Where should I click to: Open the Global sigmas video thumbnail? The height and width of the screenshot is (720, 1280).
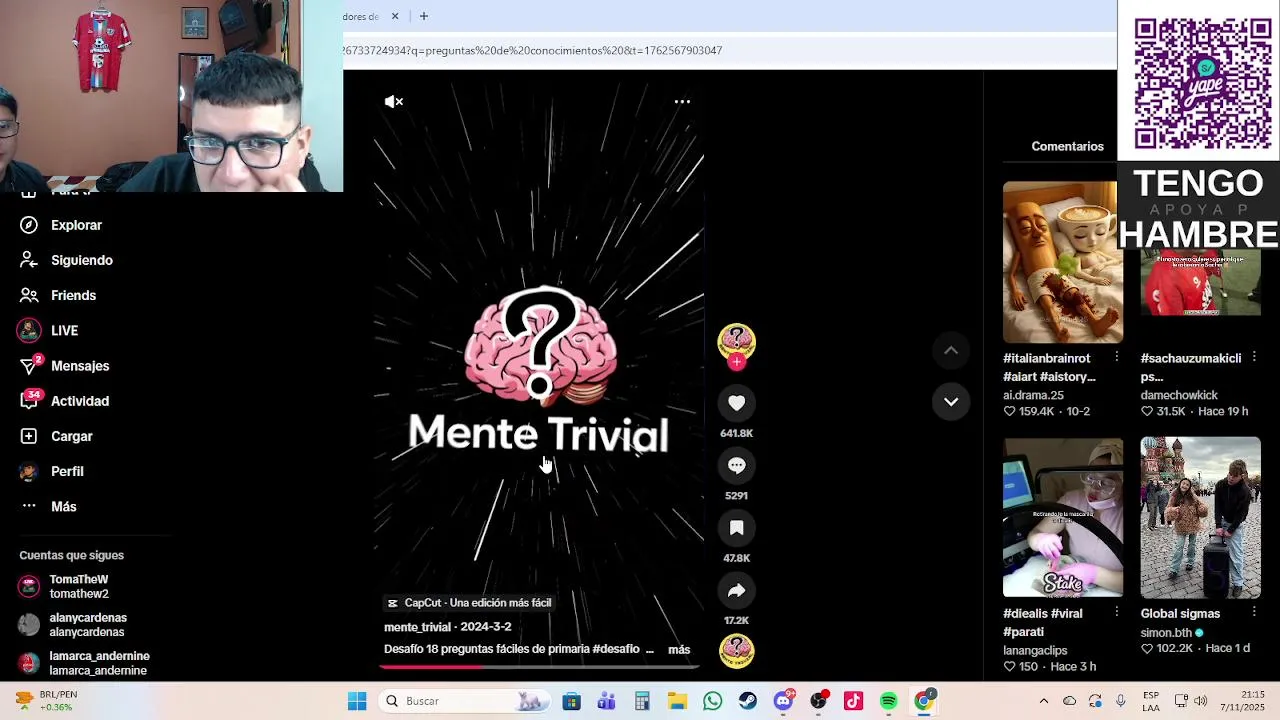point(1201,518)
